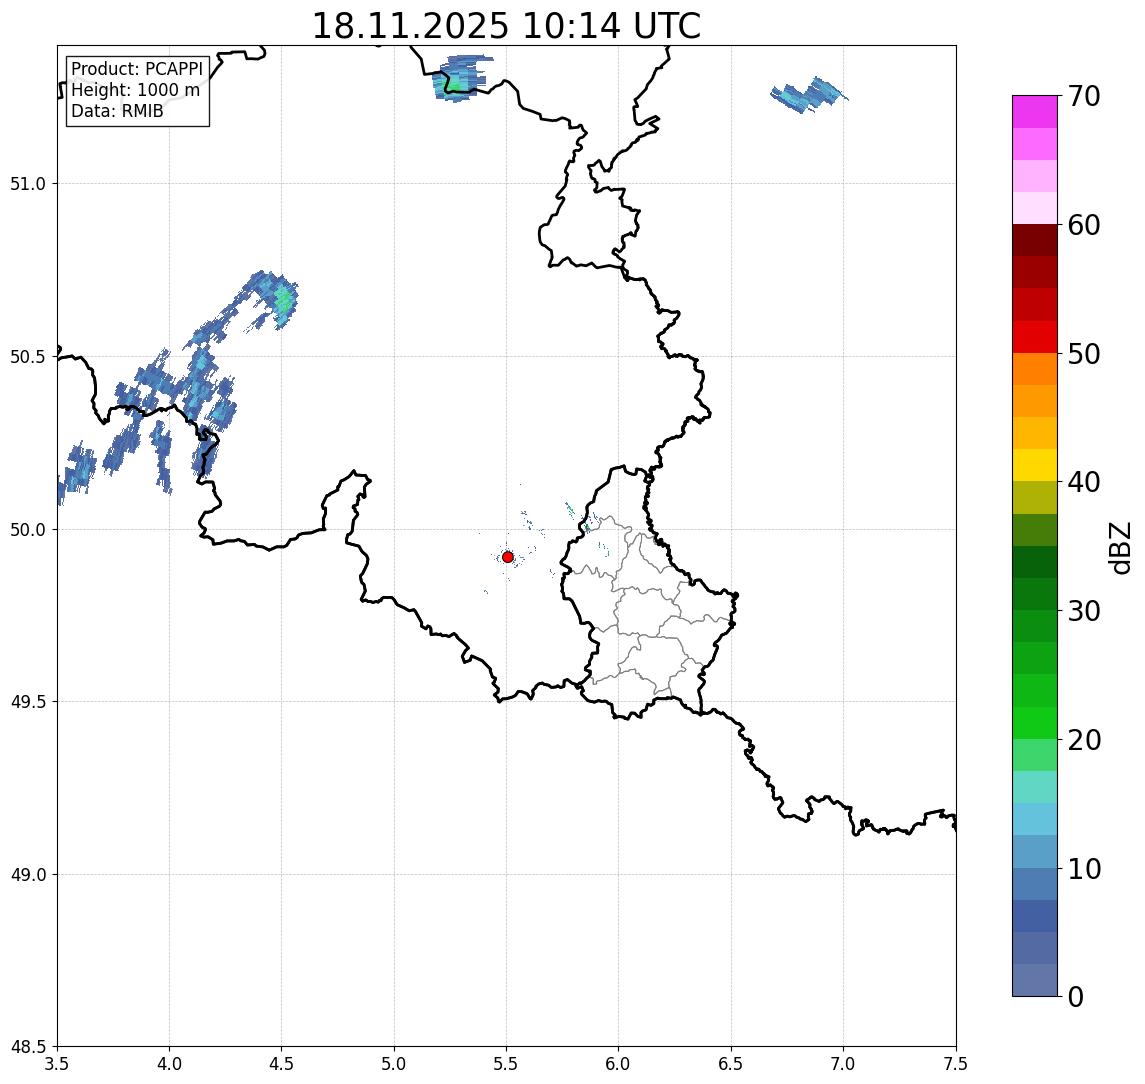Click the colorbar tick label 40
The width and height of the screenshot is (1145, 1084).
[1083, 482]
